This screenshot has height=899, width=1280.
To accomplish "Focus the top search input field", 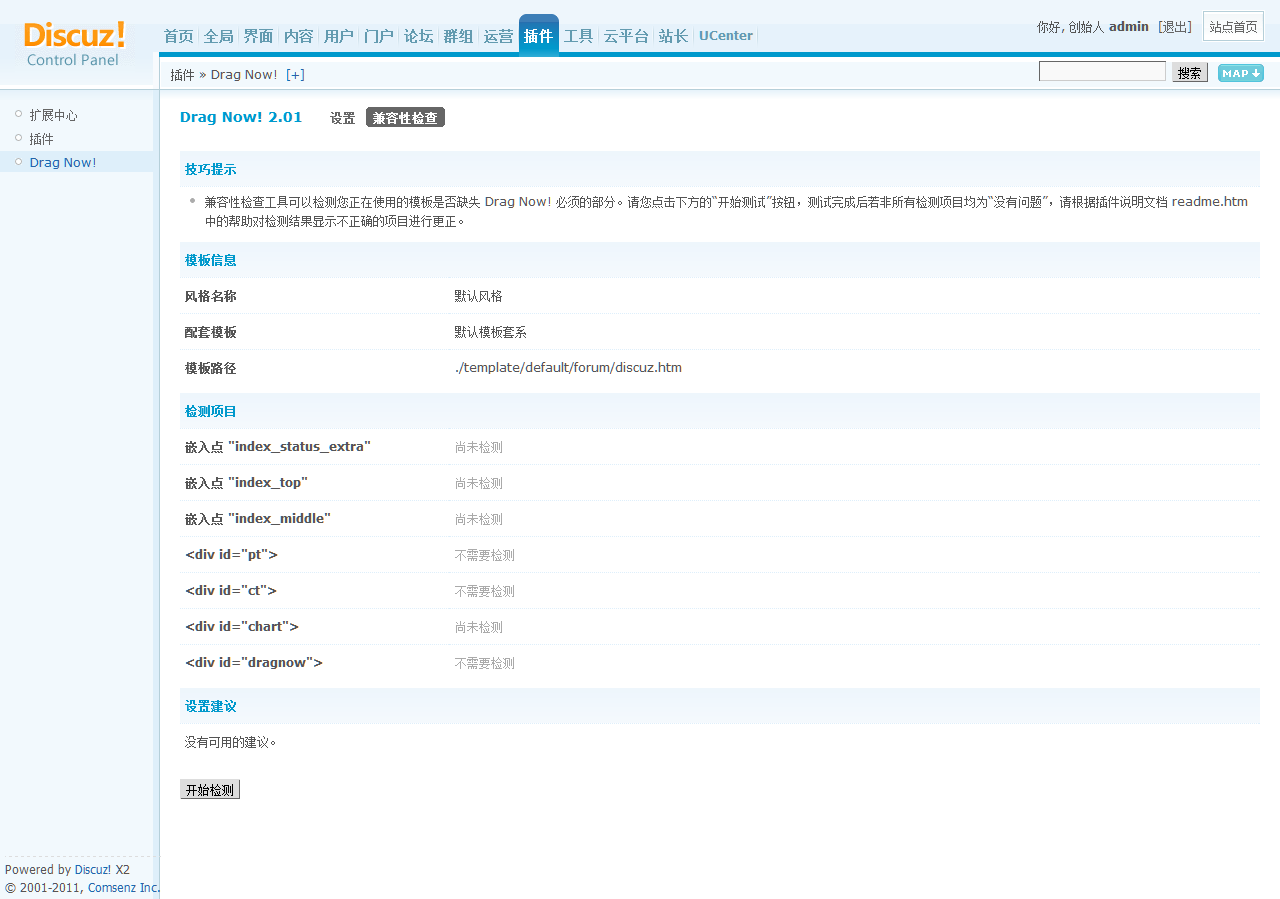I will pyautogui.click(x=1102, y=71).
